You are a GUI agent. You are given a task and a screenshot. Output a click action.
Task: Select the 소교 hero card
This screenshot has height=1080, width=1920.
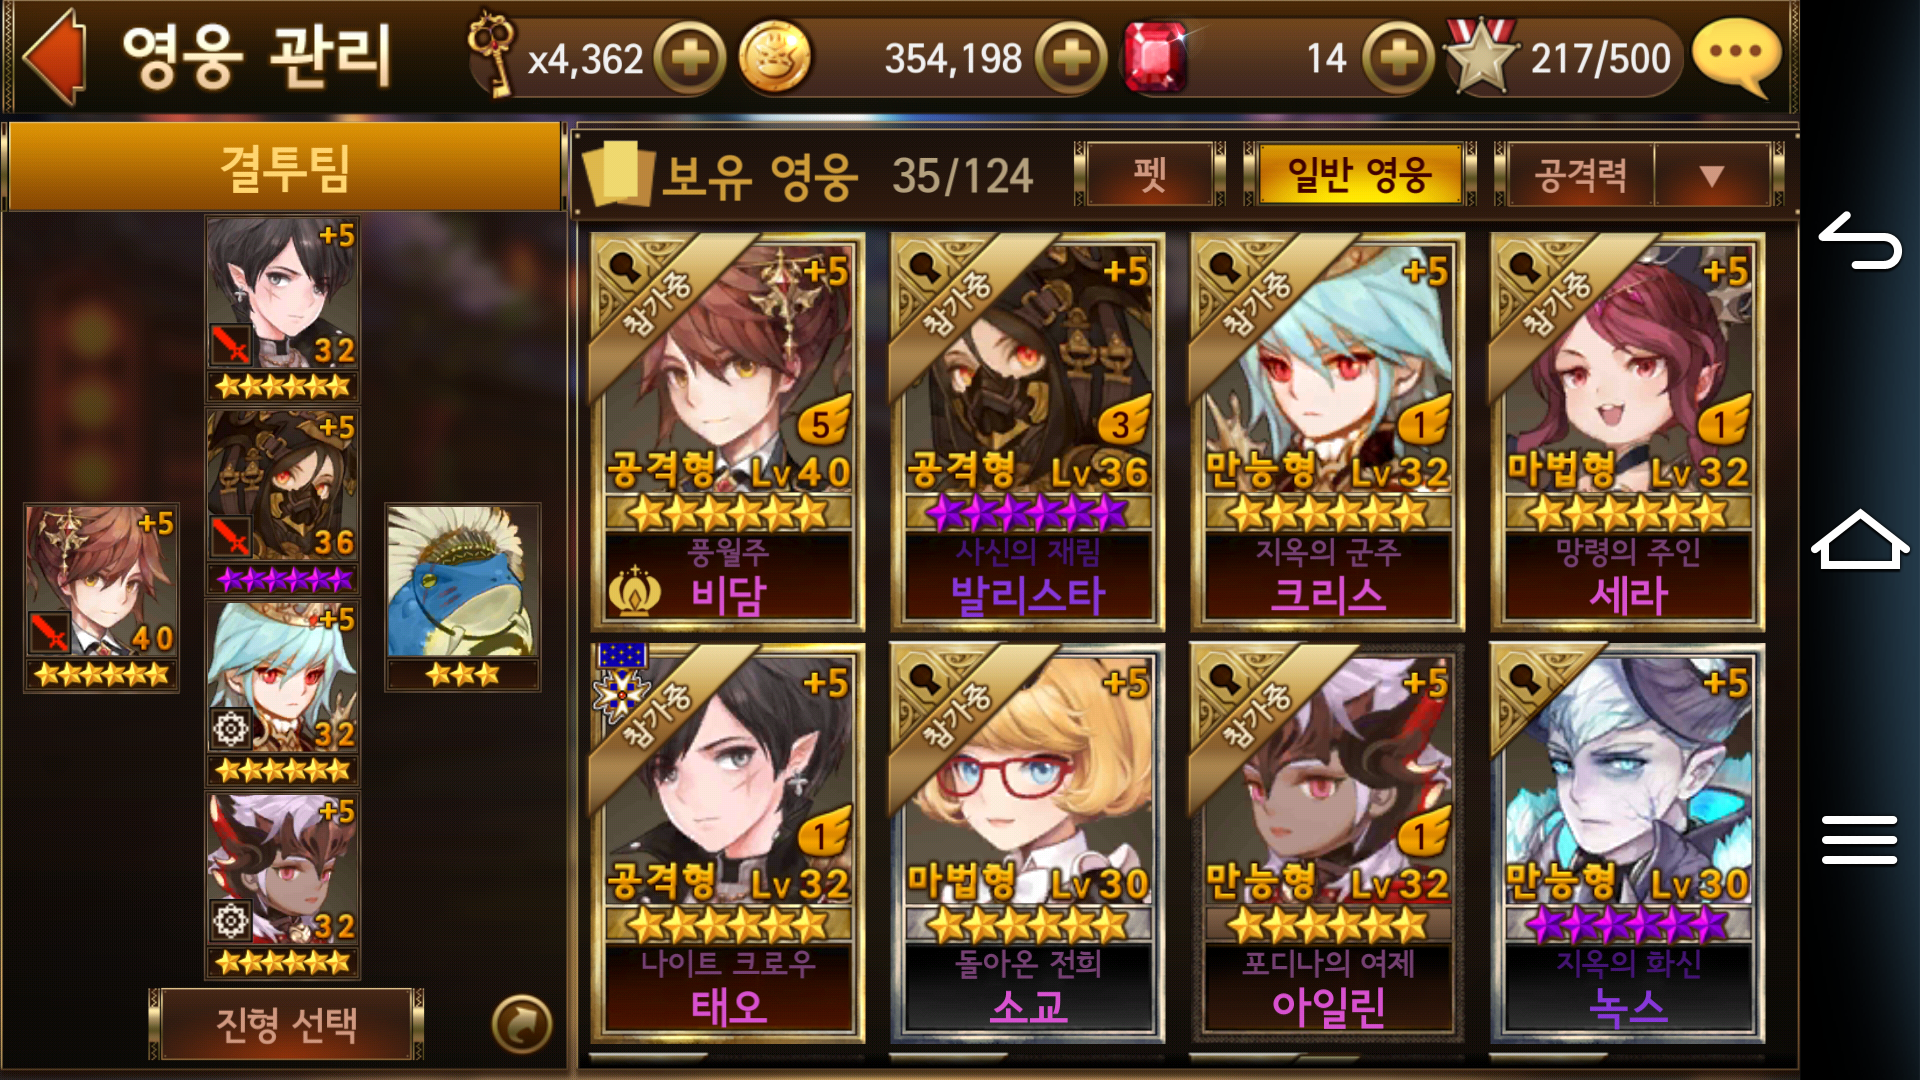[1027, 843]
